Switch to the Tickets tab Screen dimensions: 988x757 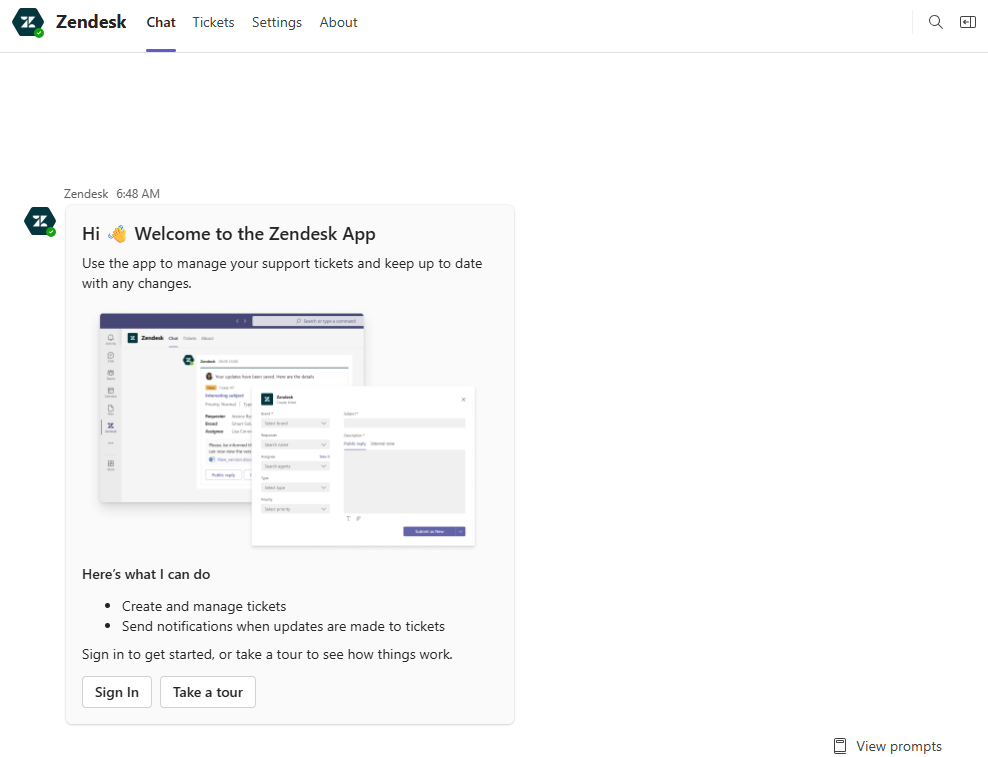pyautogui.click(x=213, y=22)
